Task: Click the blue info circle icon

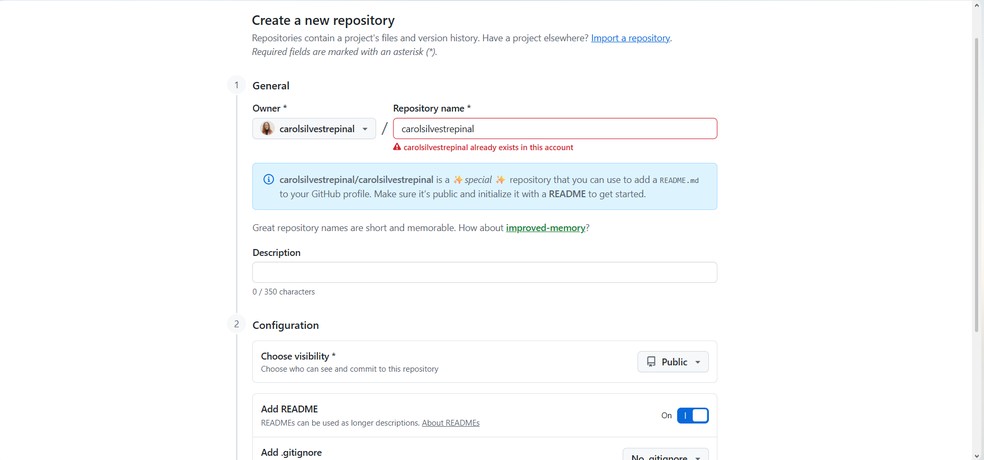Action: pyautogui.click(x=269, y=179)
